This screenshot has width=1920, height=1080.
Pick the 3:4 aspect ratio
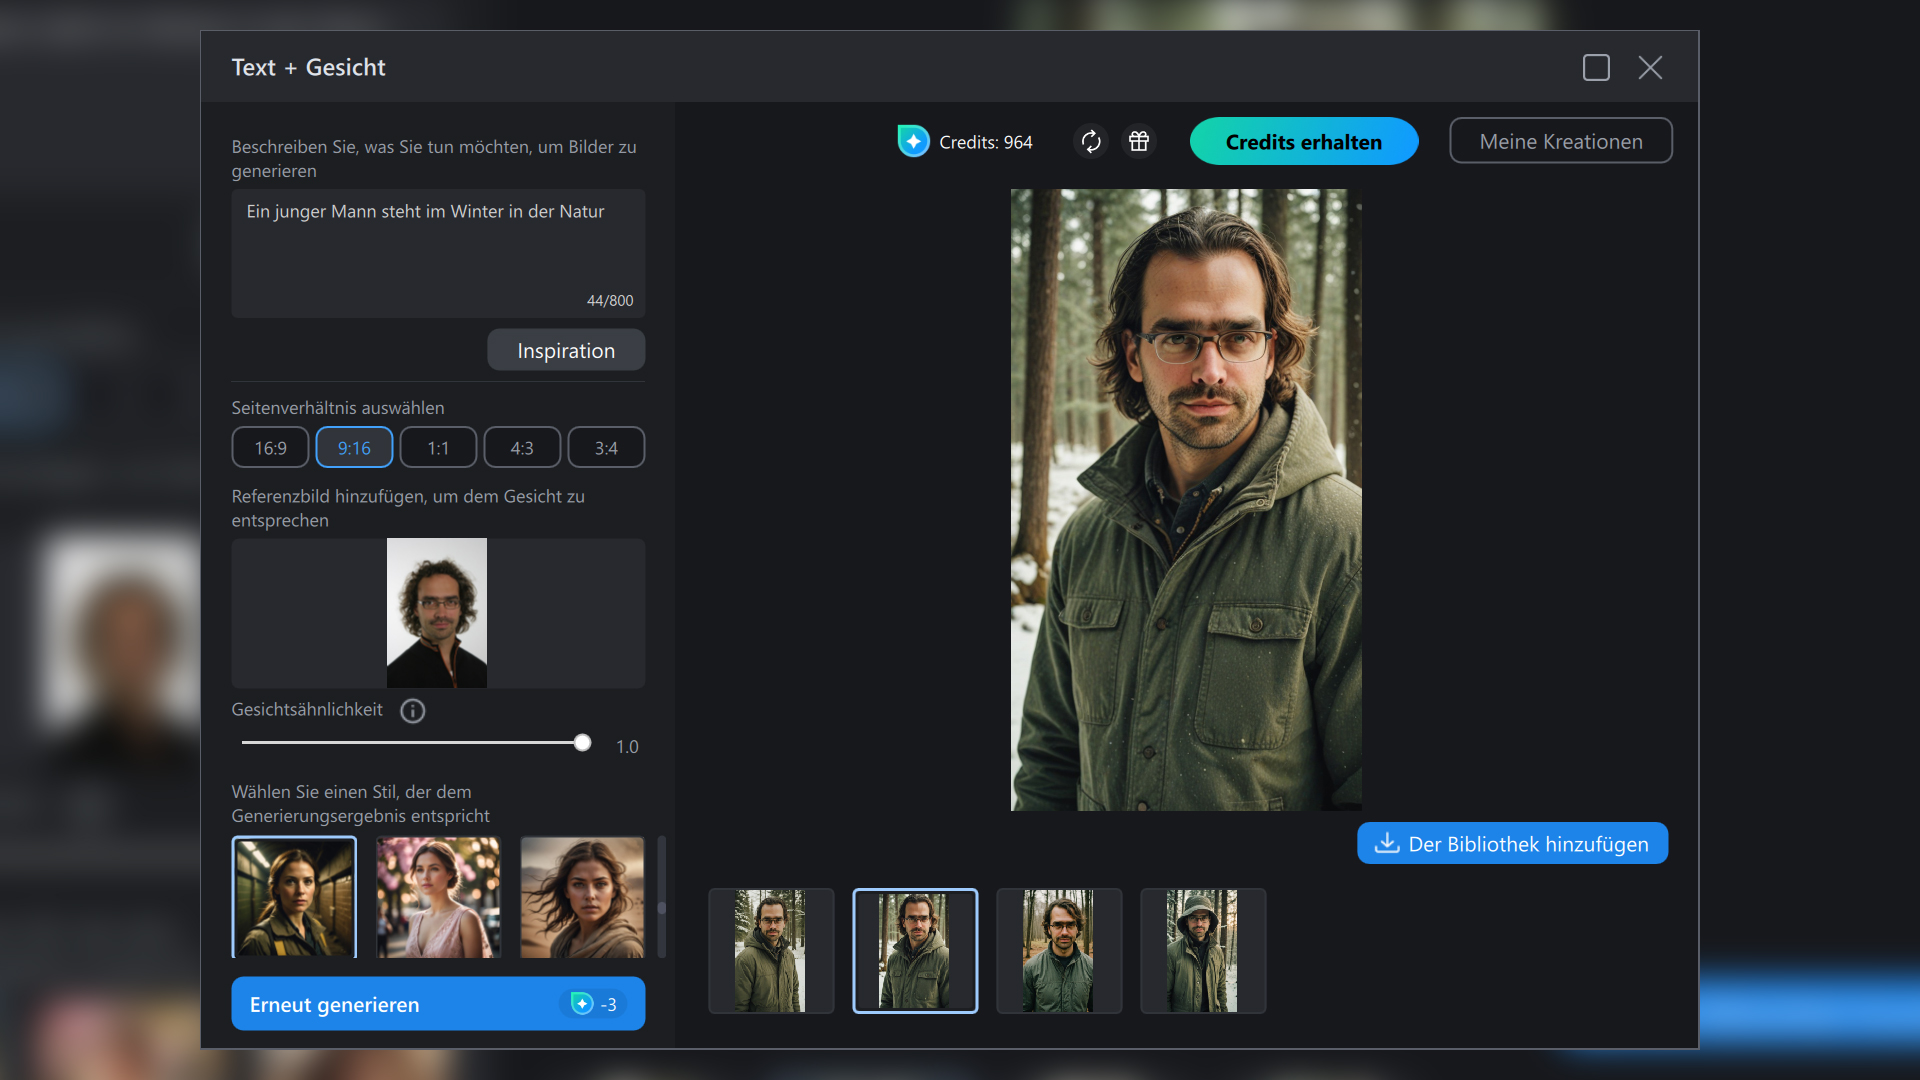pos(606,448)
